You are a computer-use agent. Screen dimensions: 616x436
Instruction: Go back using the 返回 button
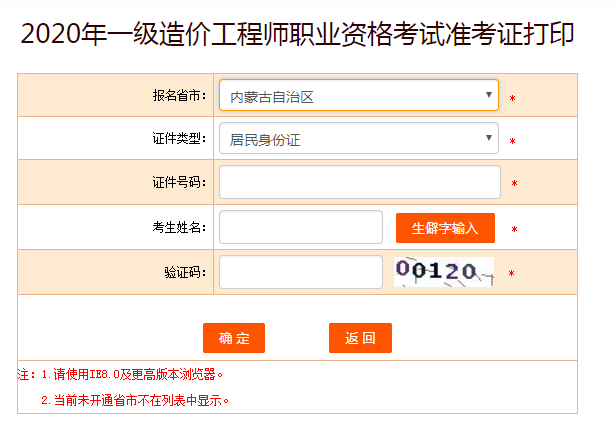tap(360, 338)
